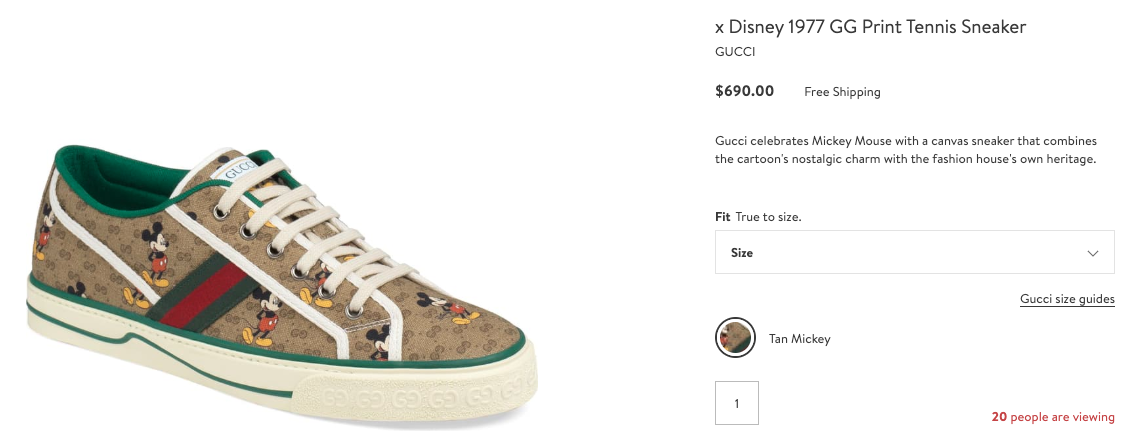Select the Tan Mickey color swatch

735,338
